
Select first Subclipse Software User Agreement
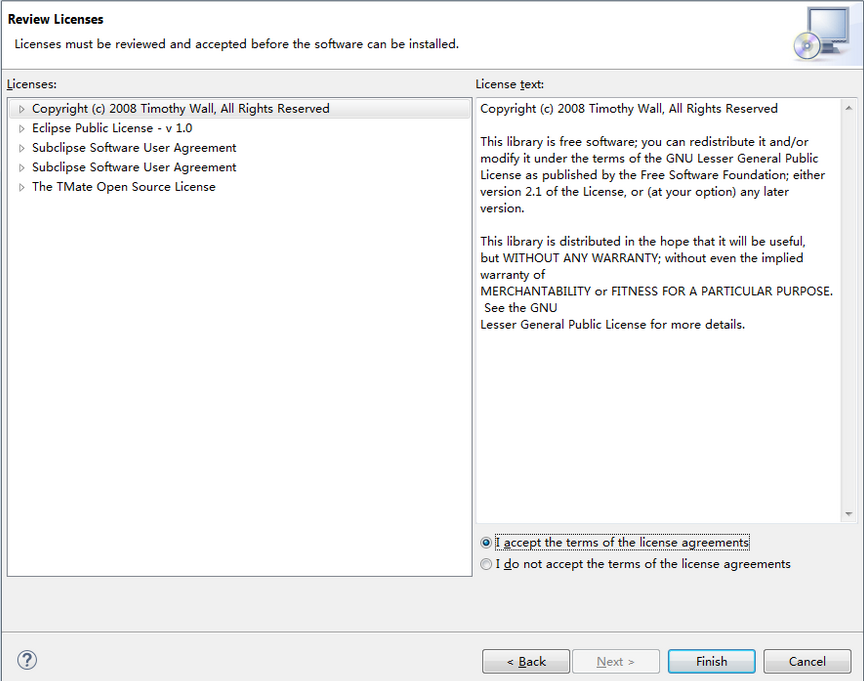(134, 148)
